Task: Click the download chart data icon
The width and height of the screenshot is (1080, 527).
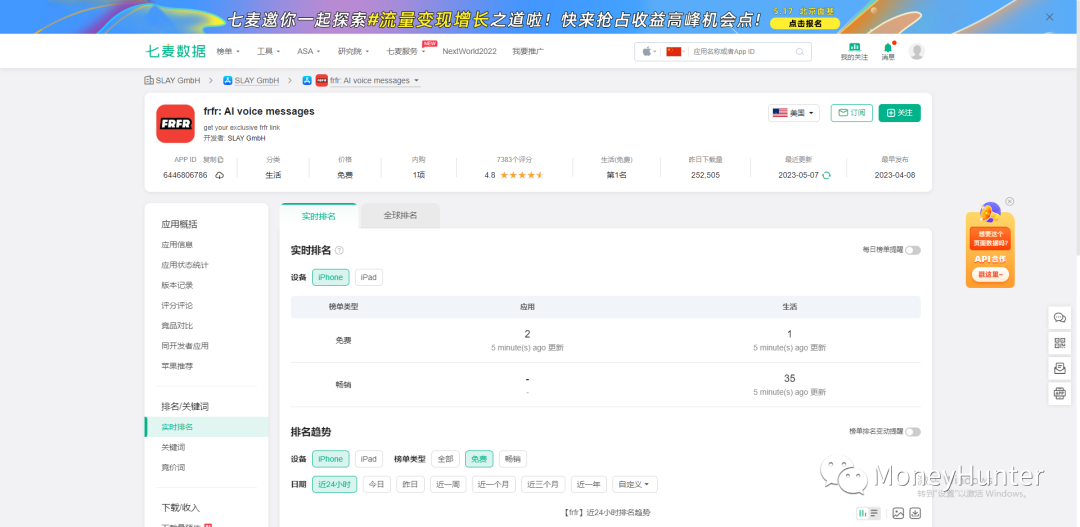Action: click(915, 513)
